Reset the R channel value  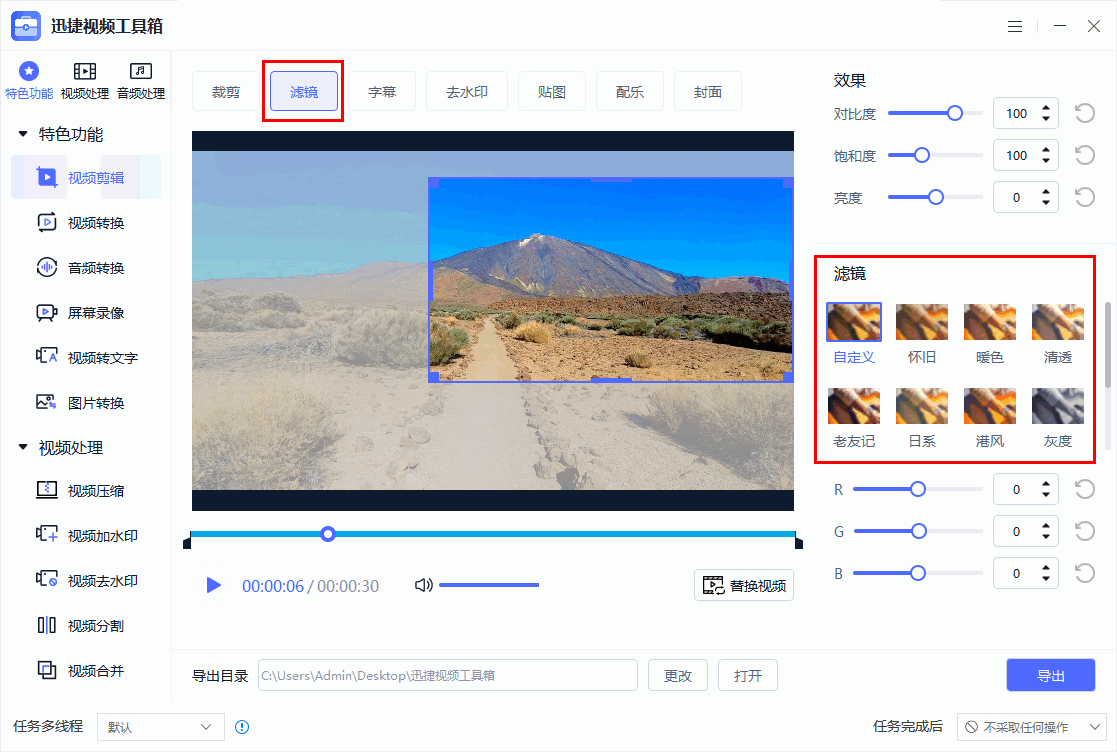click(1084, 489)
